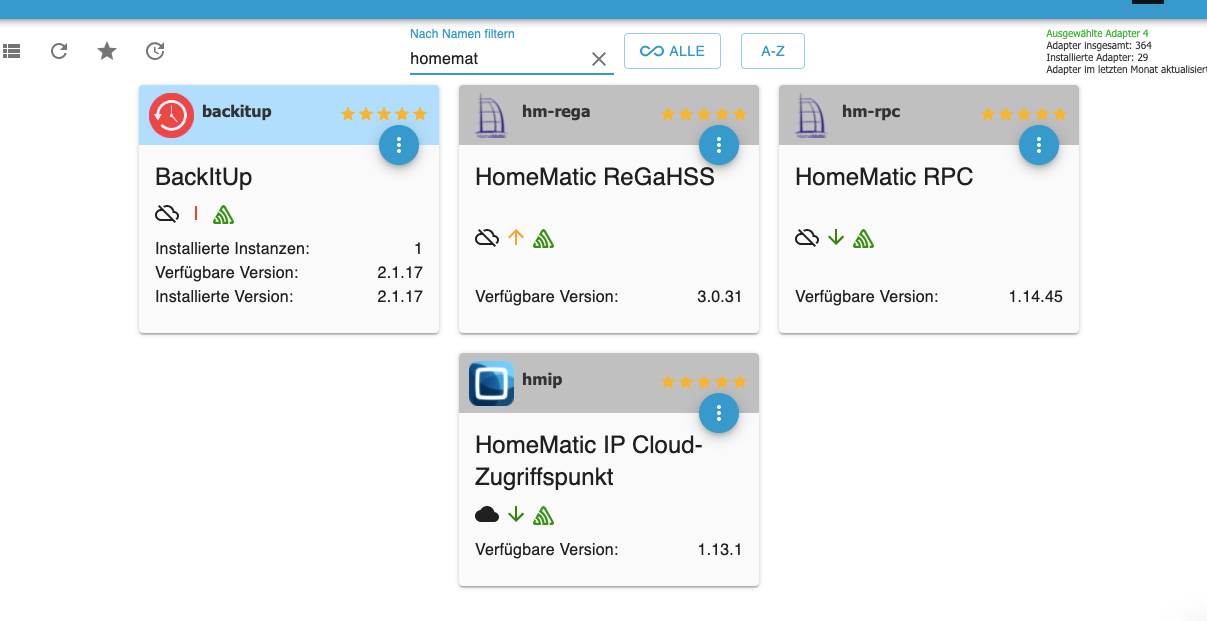Click the hm-rega header name
This screenshot has width=1207, height=621.
point(556,111)
